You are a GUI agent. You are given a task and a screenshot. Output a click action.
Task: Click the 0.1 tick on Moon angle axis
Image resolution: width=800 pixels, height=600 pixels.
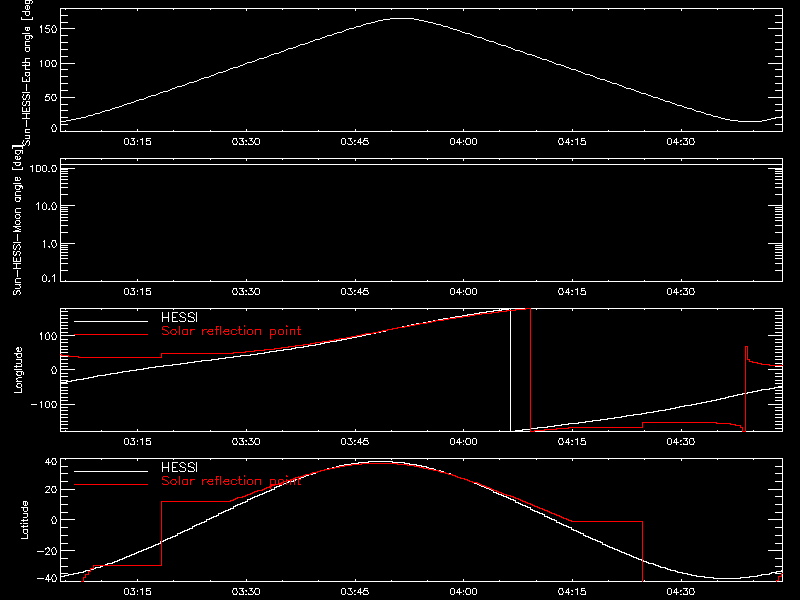pos(49,278)
